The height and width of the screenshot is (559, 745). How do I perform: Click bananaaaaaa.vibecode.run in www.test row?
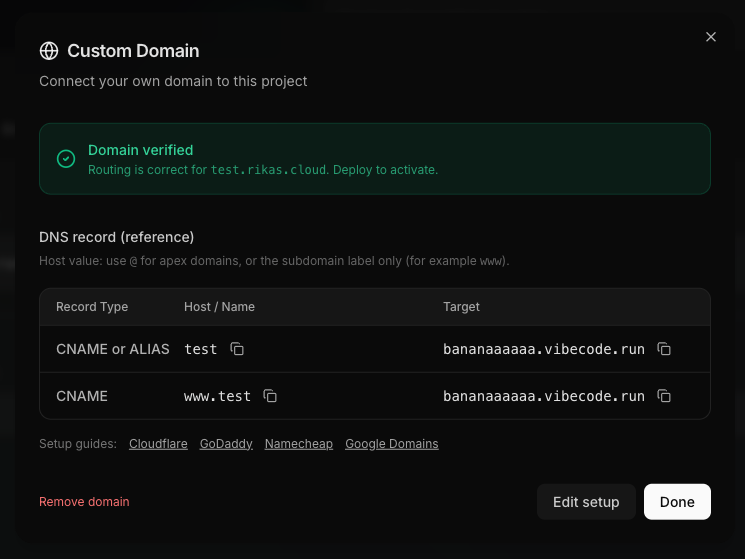point(544,396)
